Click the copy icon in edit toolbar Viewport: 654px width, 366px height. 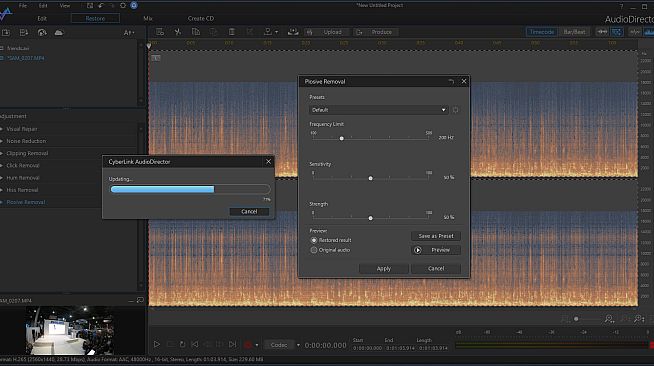[x=196, y=32]
